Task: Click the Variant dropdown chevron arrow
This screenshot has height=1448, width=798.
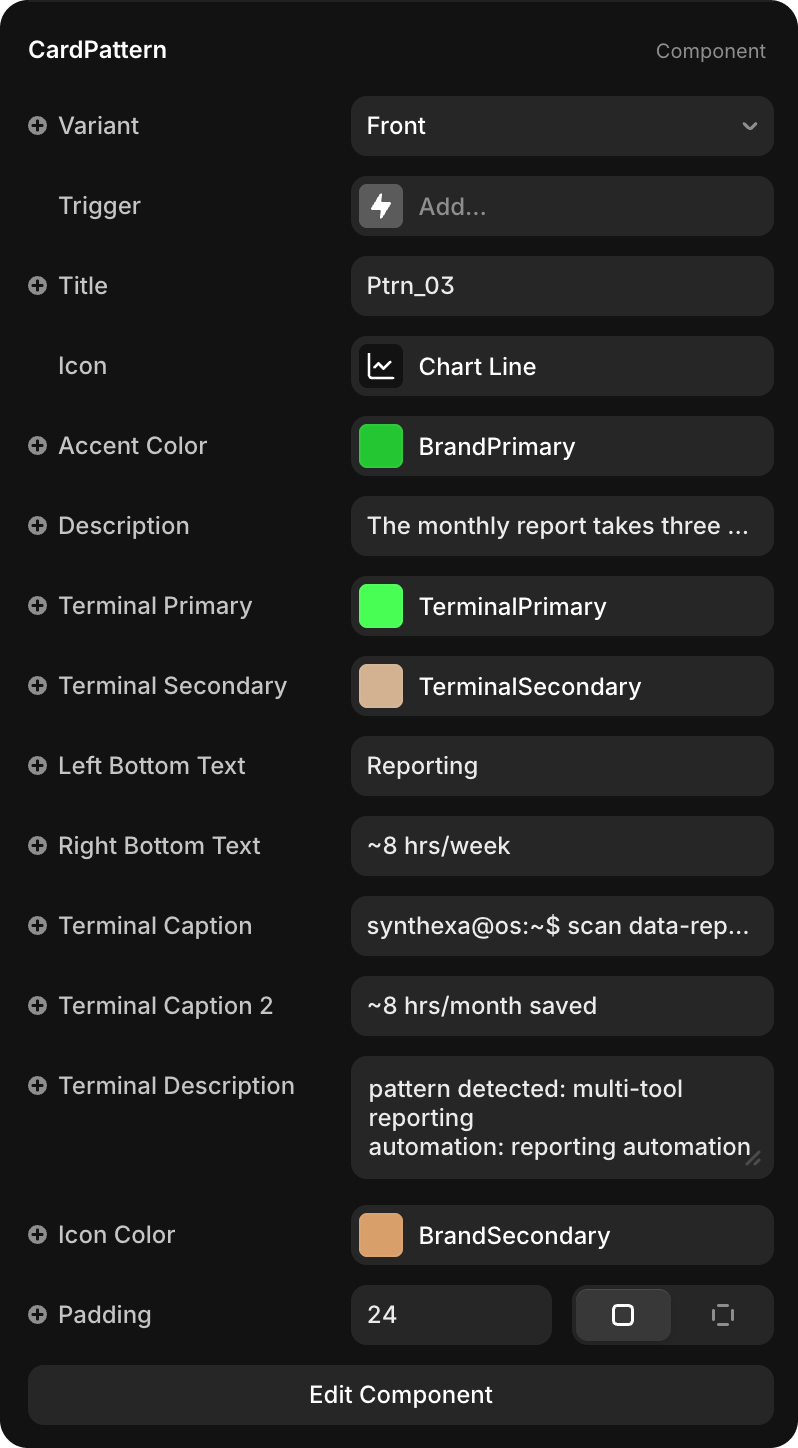Action: pyautogui.click(x=749, y=126)
